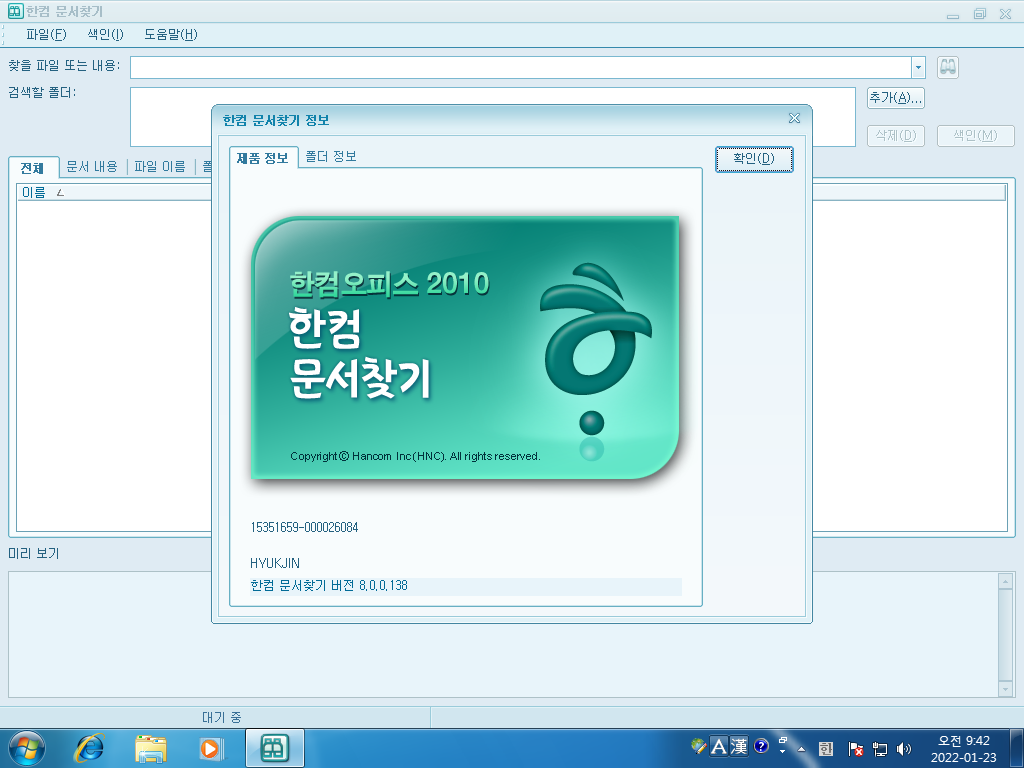Click the 漢 Hanja conversion tray icon
This screenshot has height=768, width=1024.
[739, 746]
